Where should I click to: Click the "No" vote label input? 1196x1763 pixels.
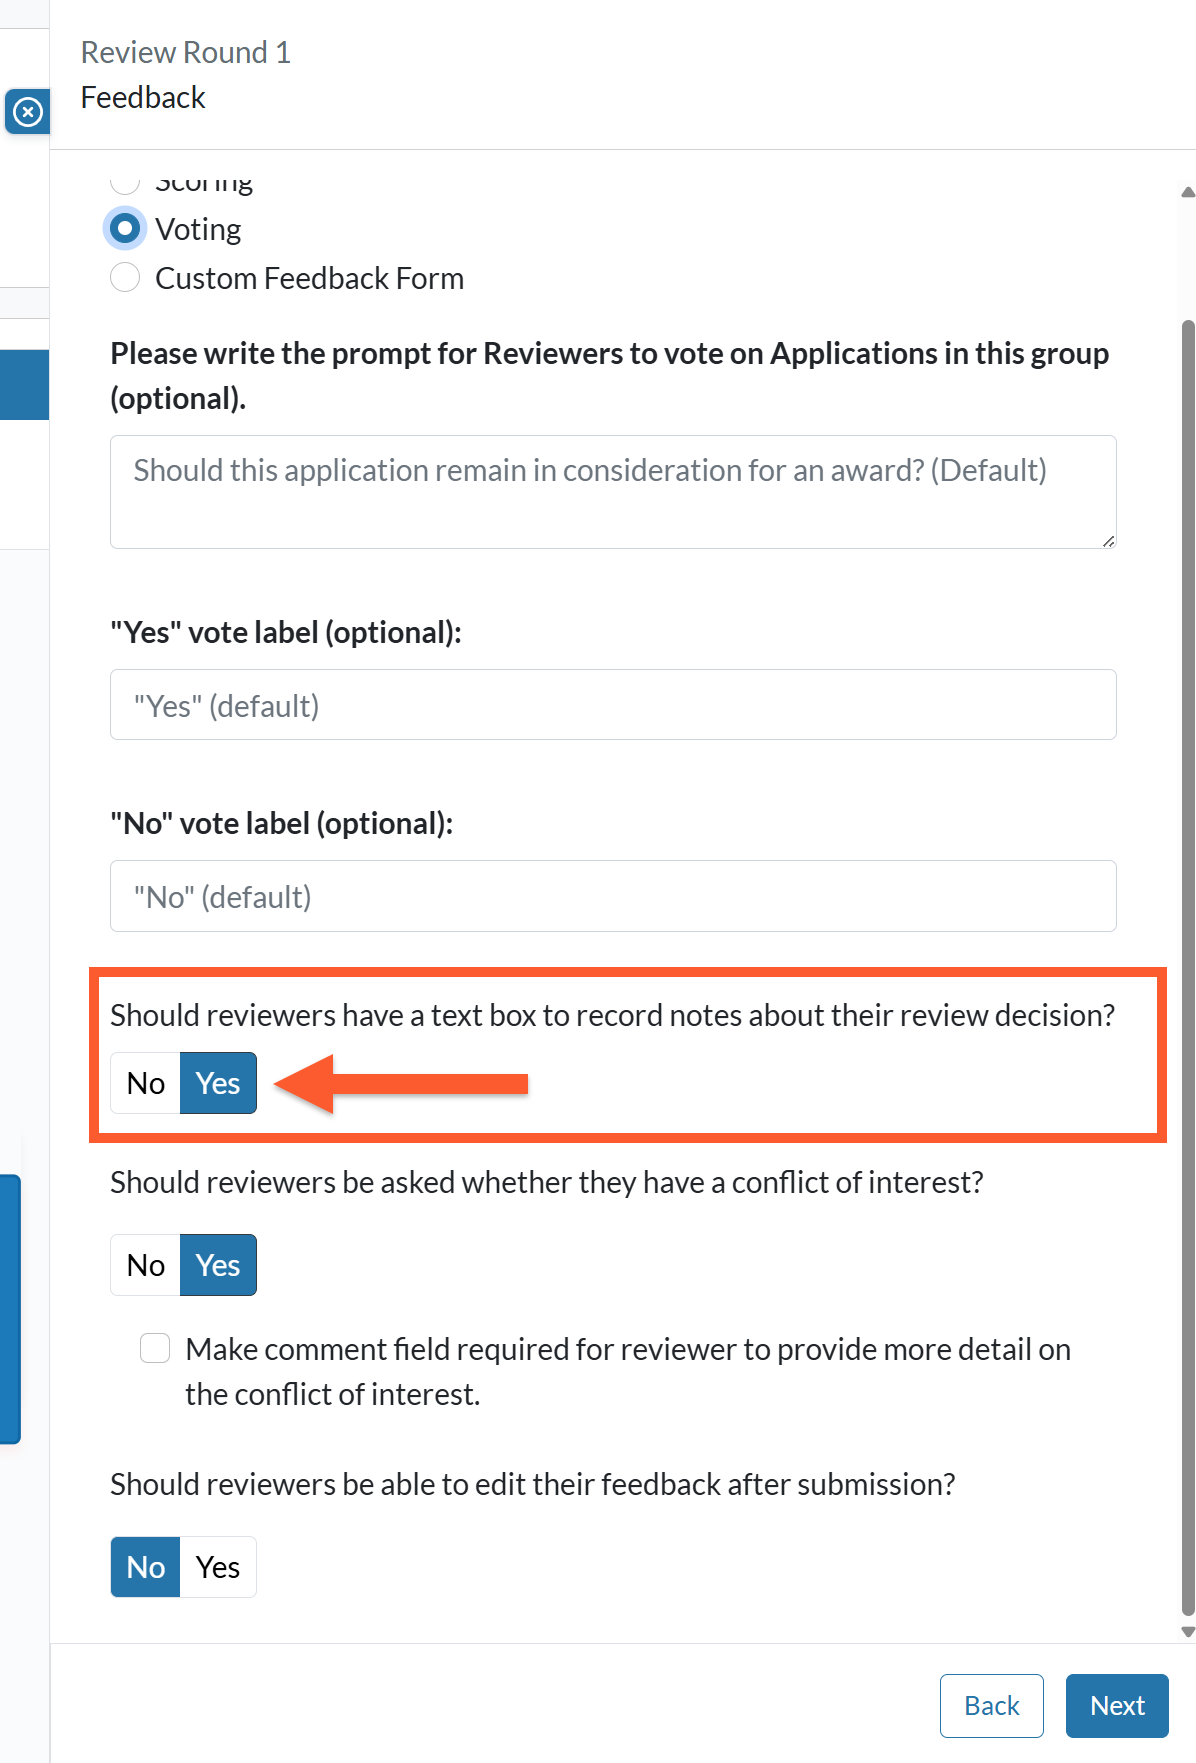click(613, 896)
